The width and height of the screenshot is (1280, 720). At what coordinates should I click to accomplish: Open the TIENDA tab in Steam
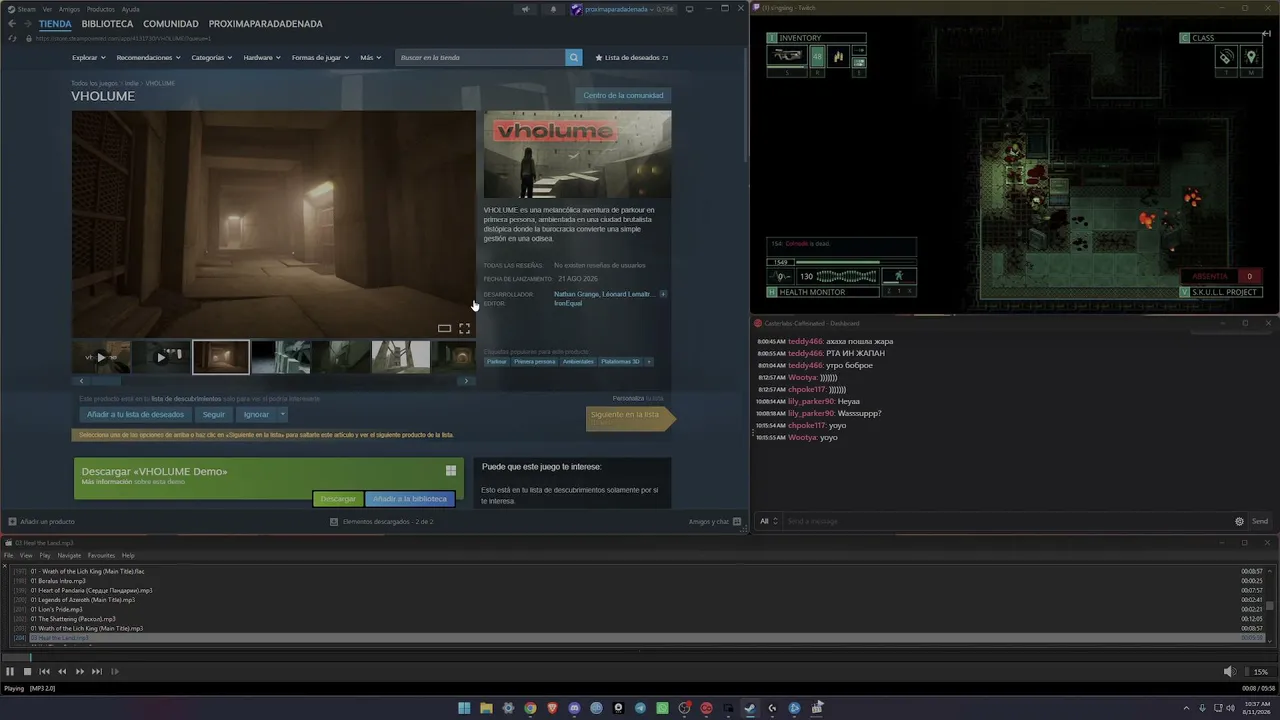(55, 24)
